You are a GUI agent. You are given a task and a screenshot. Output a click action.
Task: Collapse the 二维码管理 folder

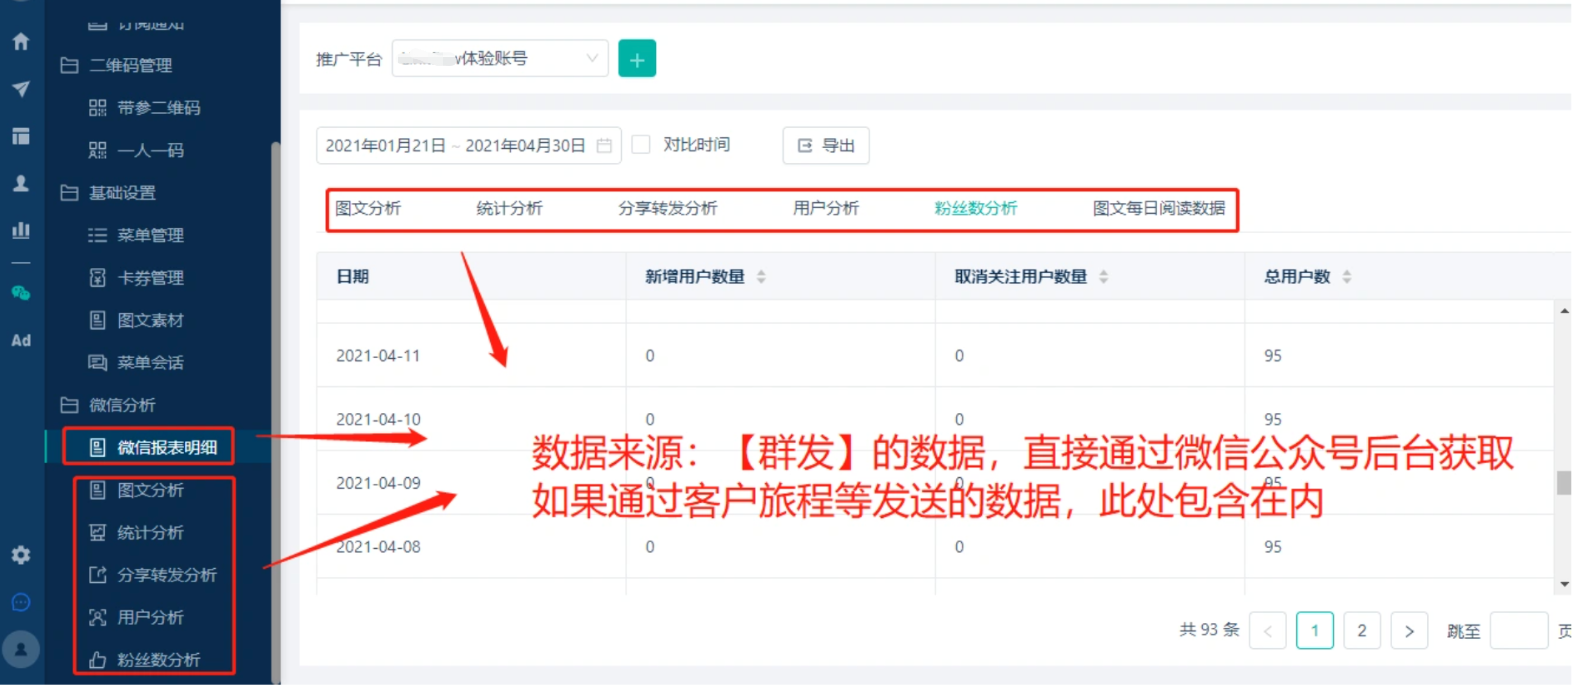[116, 65]
